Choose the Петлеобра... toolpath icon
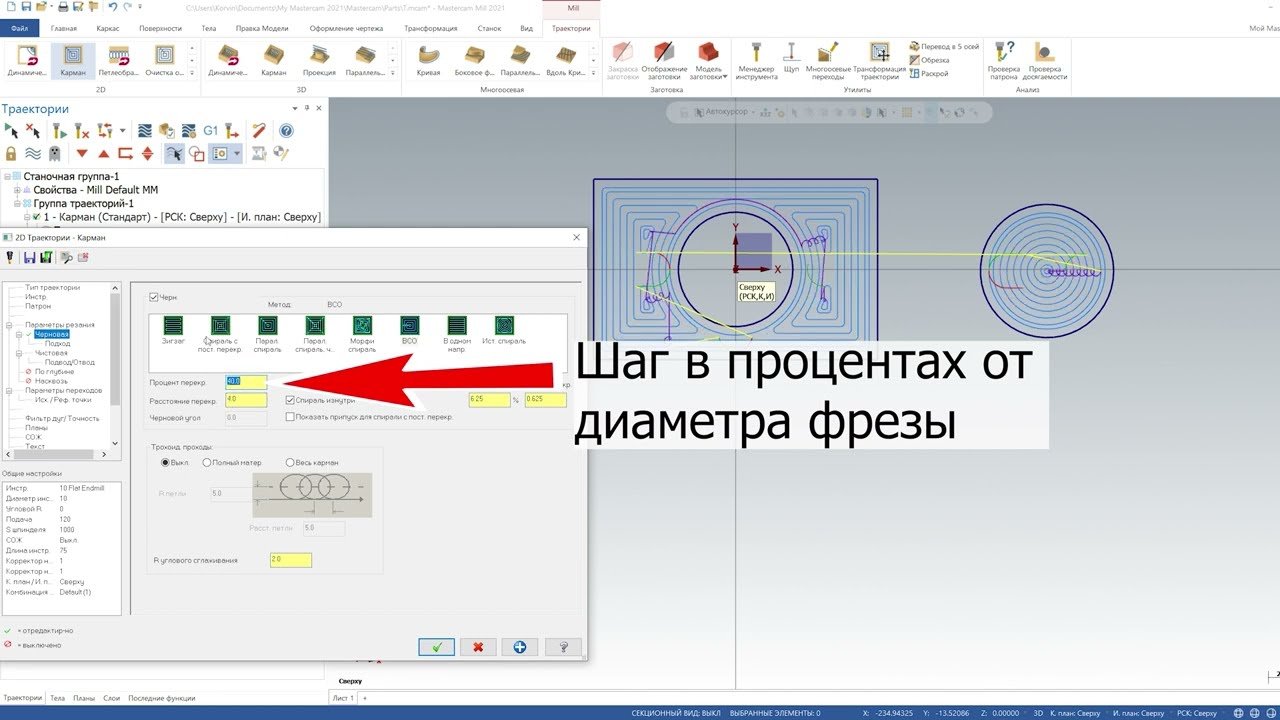Screen dimensions: 1280x720 coord(119,60)
